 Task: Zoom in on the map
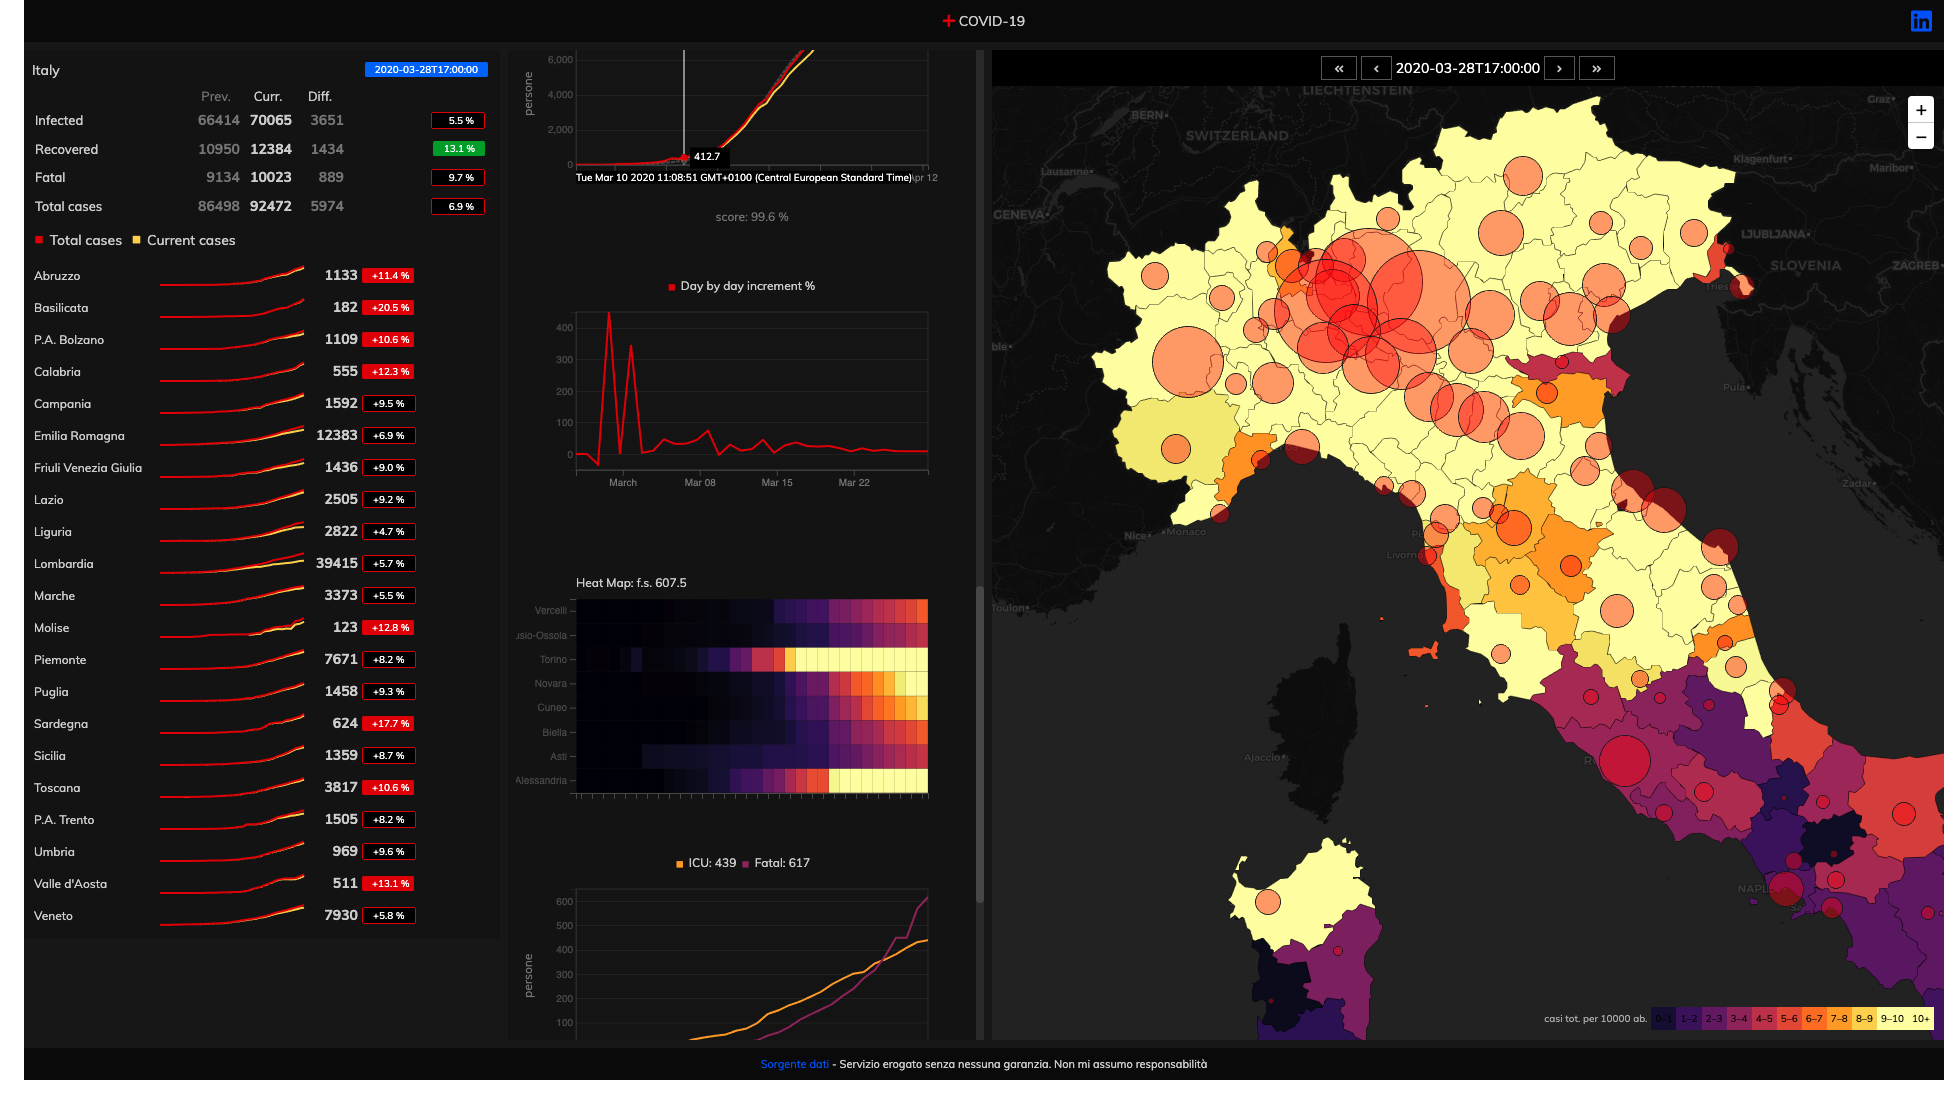(x=1920, y=110)
